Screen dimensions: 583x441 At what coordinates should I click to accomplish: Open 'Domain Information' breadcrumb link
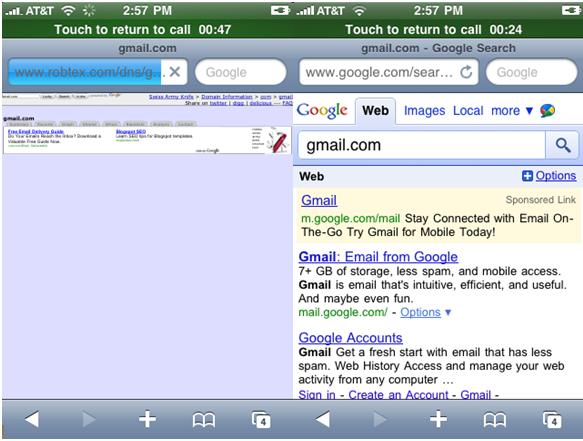pos(226,97)
